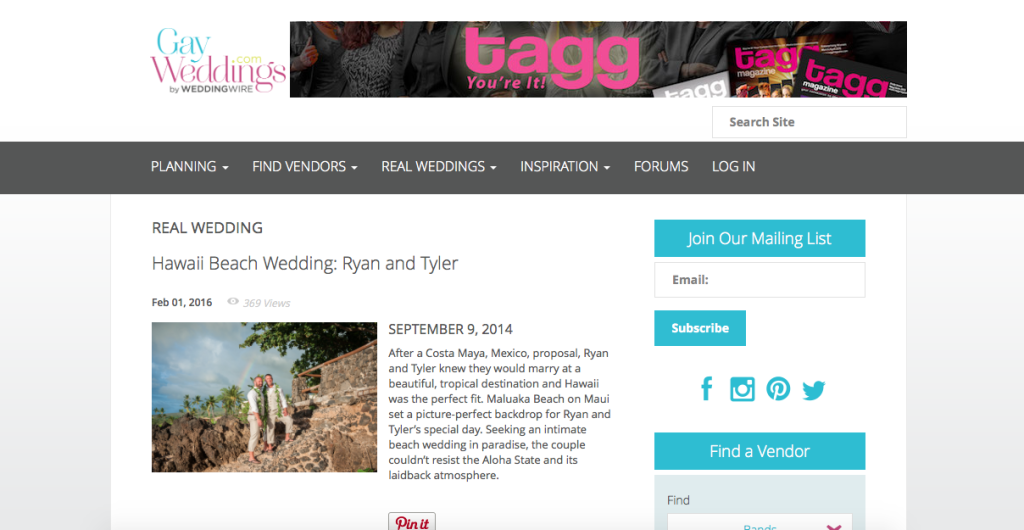1024x530 pixels.
Task: Expand the Real Weddings dropdown menu
Action: coord(439,166)
